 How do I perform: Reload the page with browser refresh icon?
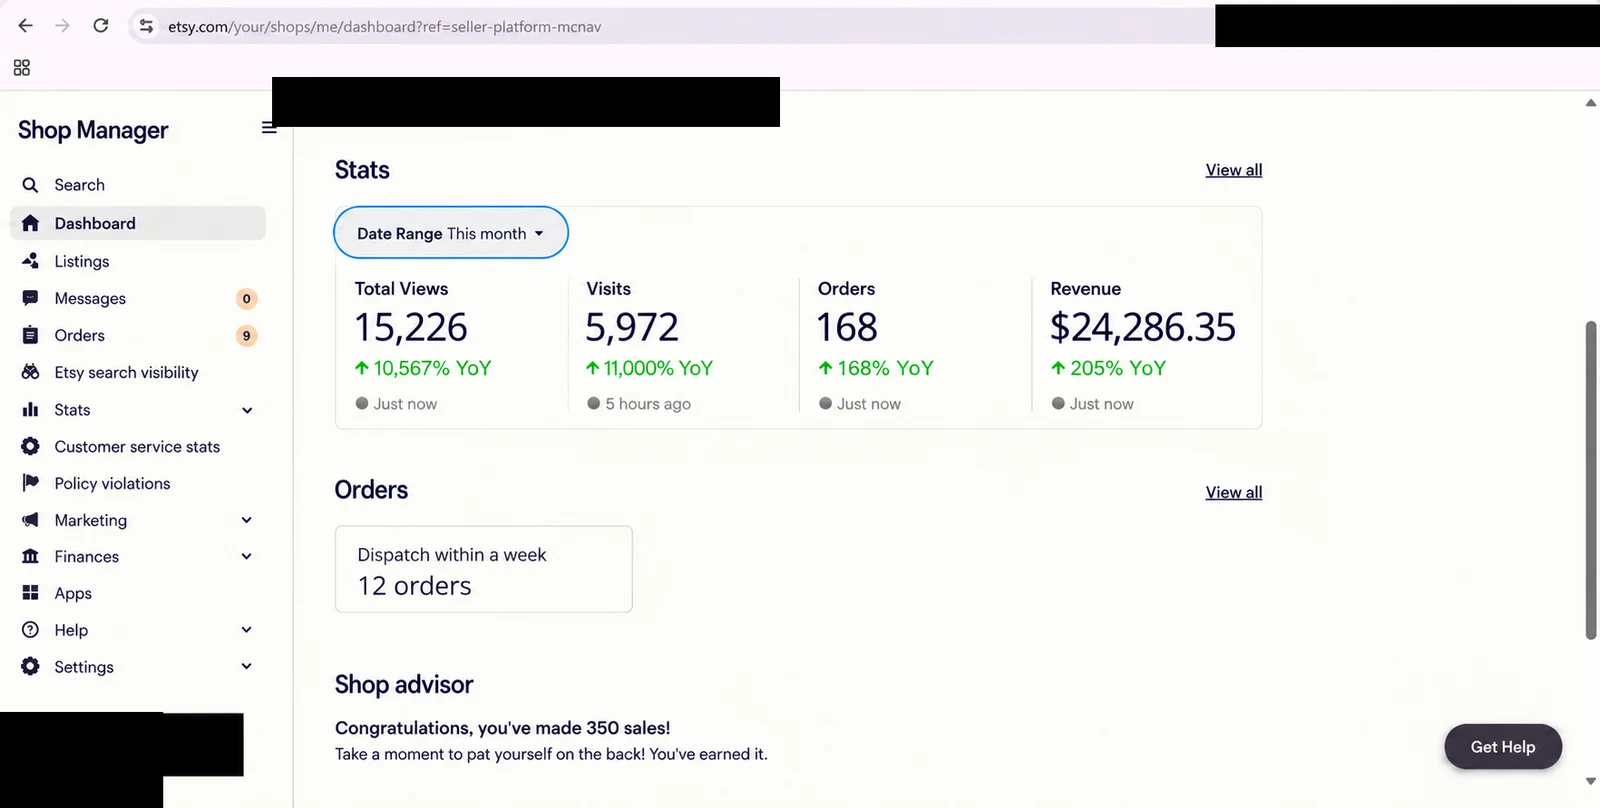(101, 26)
